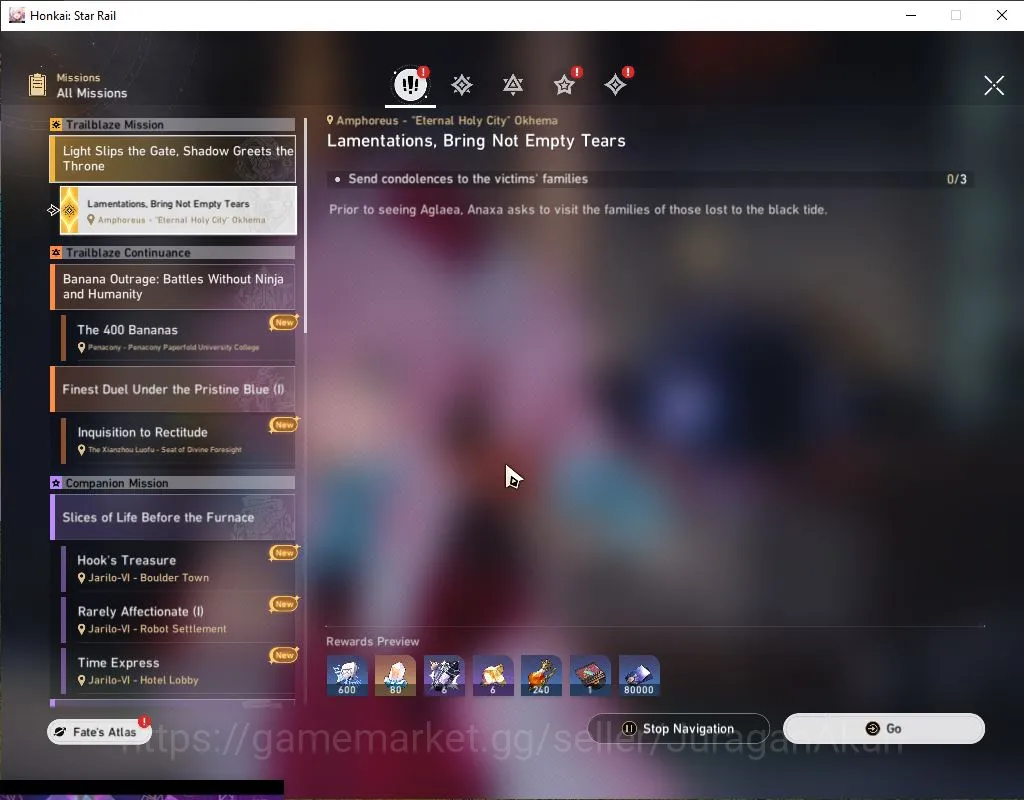Image resolution: width=1024 pixels, height=800 pixels.
Task: Click the Trailblaze EXP reward icon showing 600
Action: [x=347, y=676]
